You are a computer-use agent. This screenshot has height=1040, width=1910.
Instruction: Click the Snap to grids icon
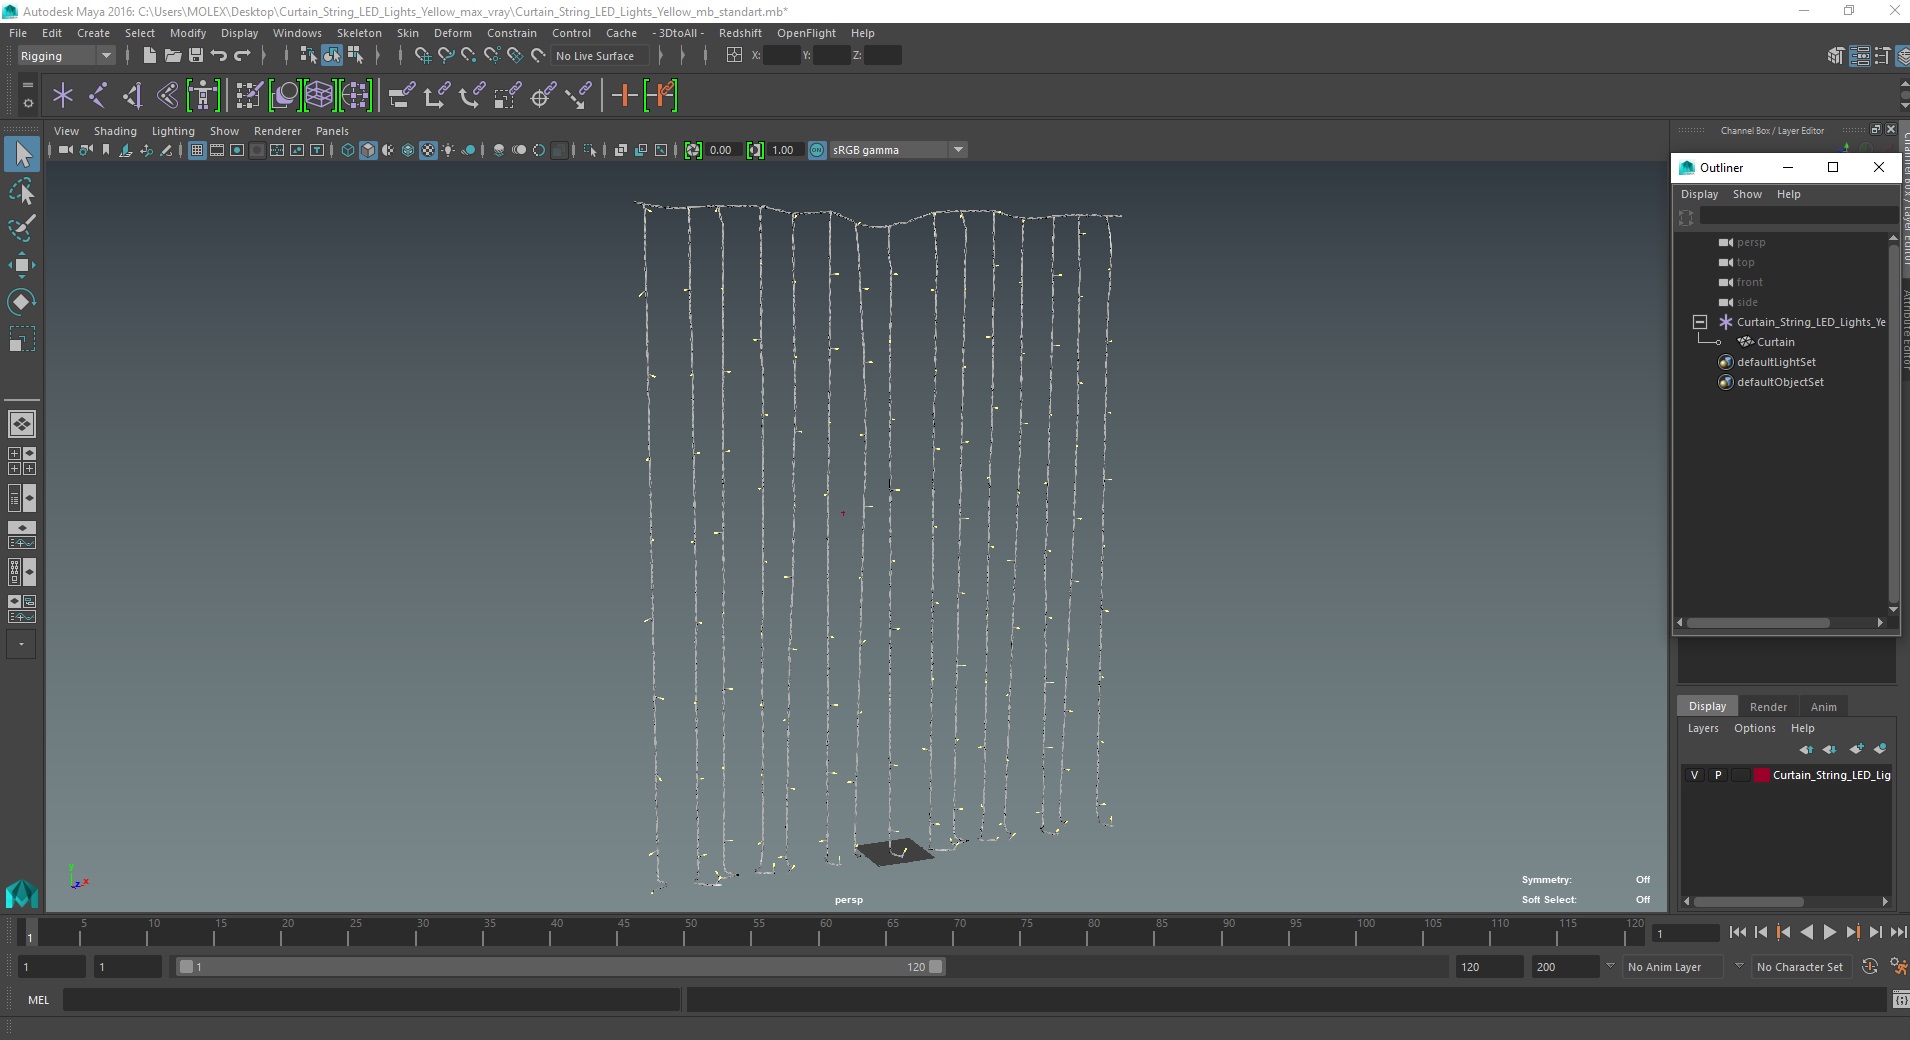422,55
